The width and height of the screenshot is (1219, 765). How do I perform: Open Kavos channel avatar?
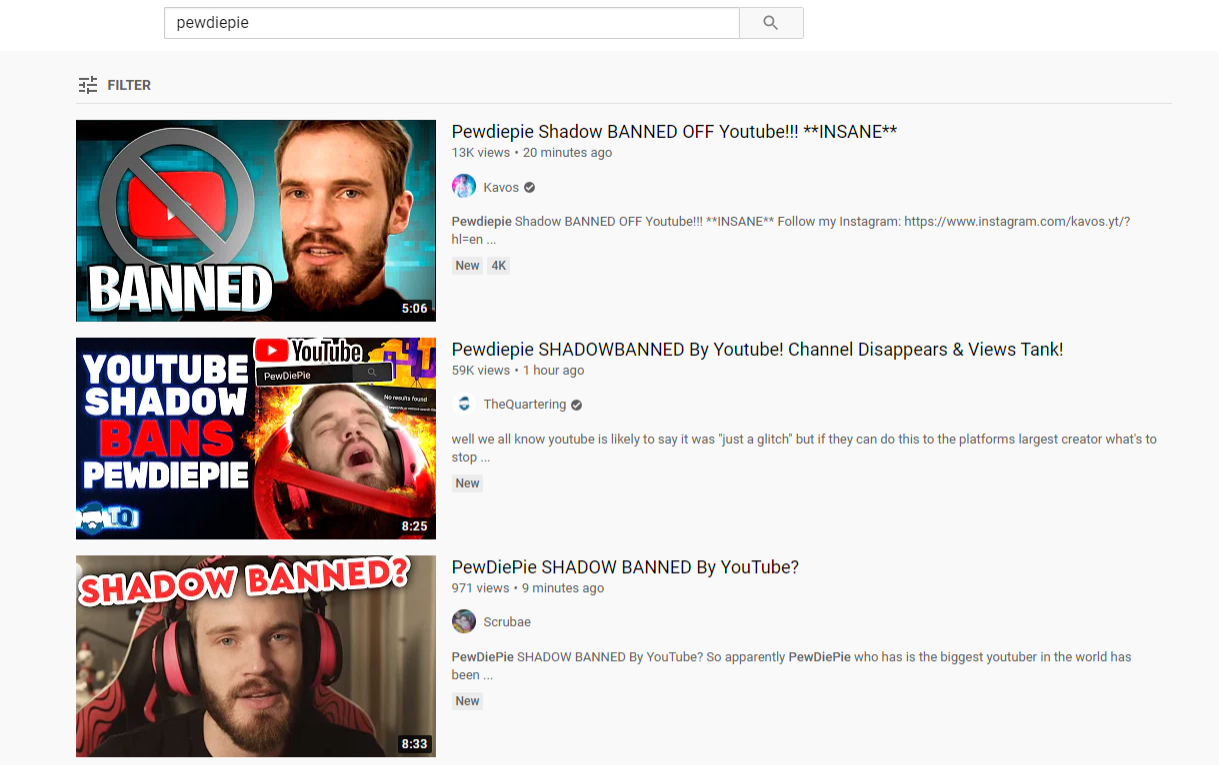[464, 187]
